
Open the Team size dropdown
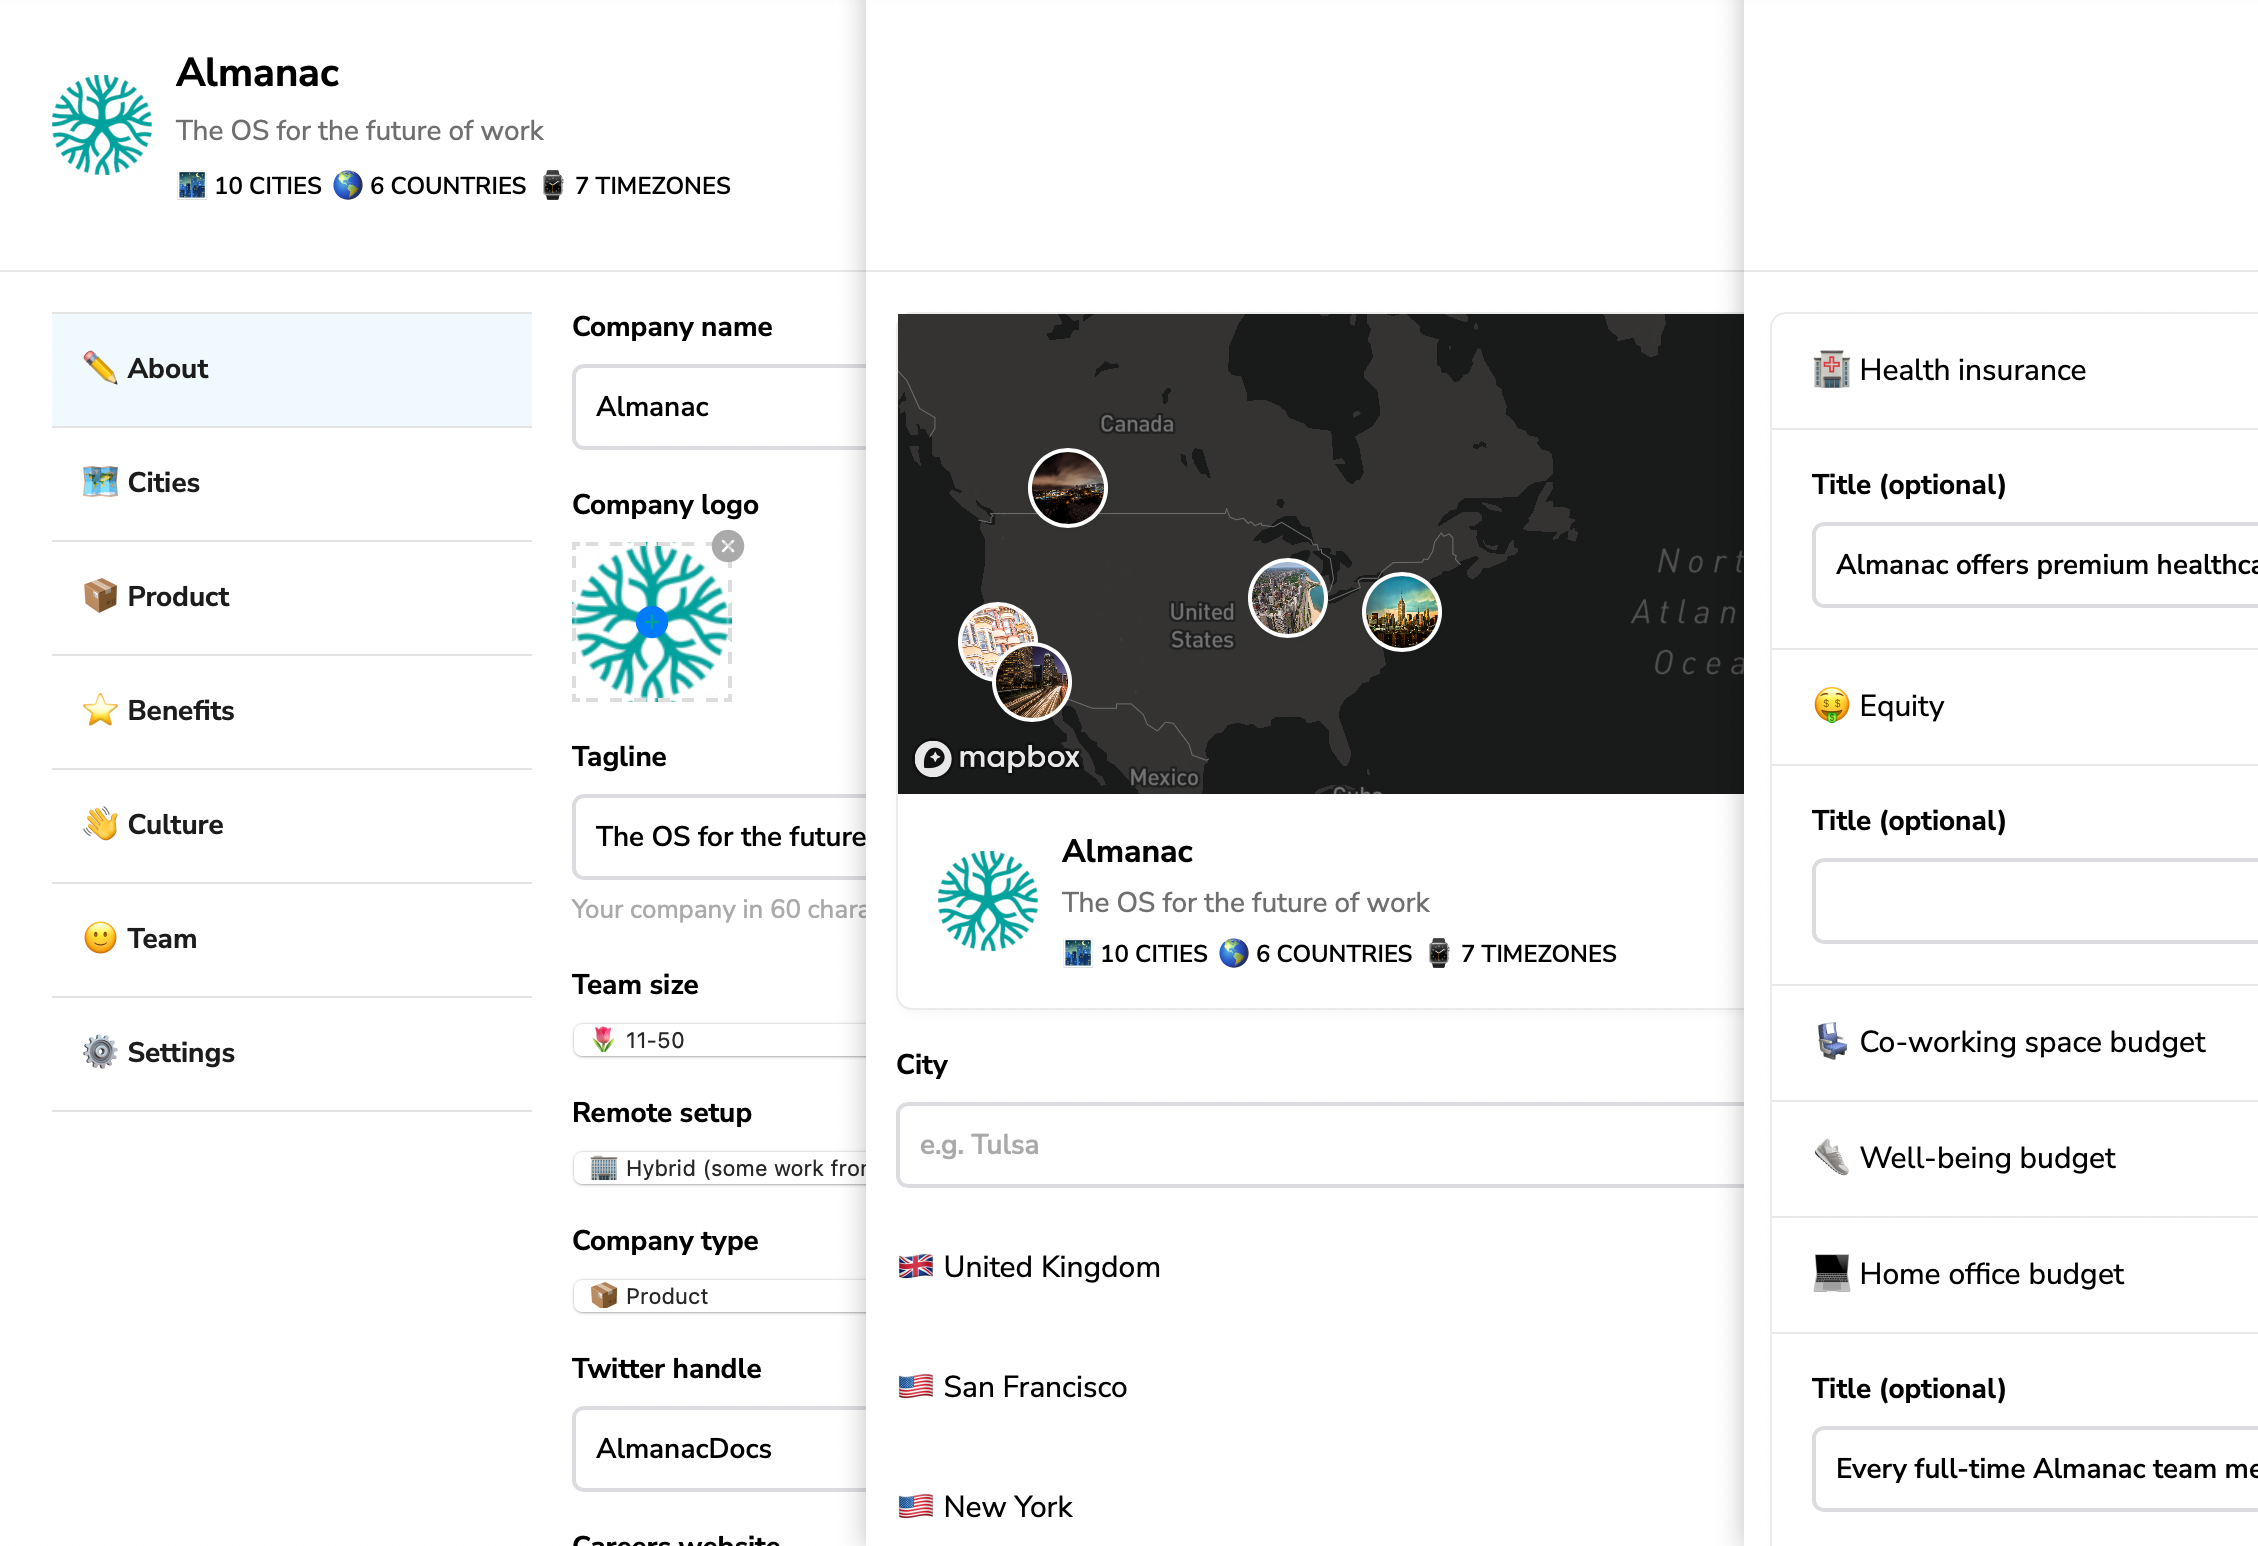[720, 1040]
